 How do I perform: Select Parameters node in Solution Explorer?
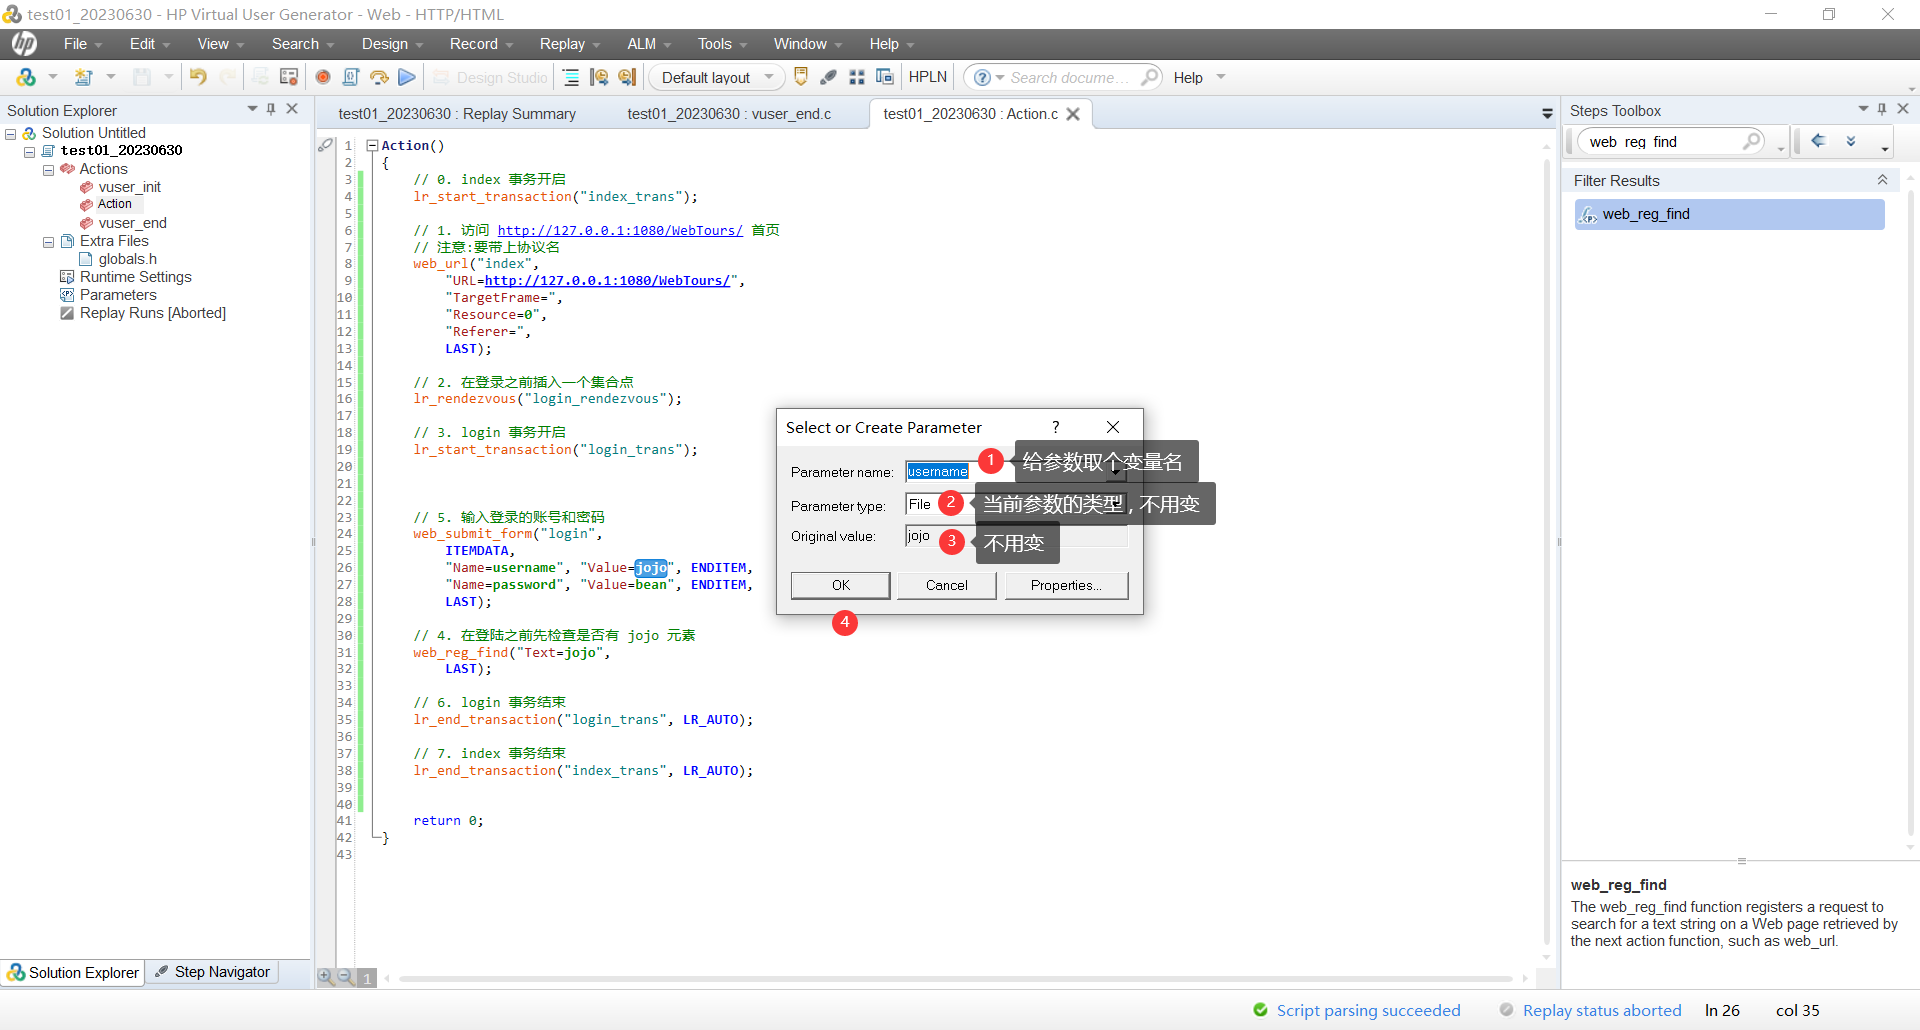tap(118, 295)
